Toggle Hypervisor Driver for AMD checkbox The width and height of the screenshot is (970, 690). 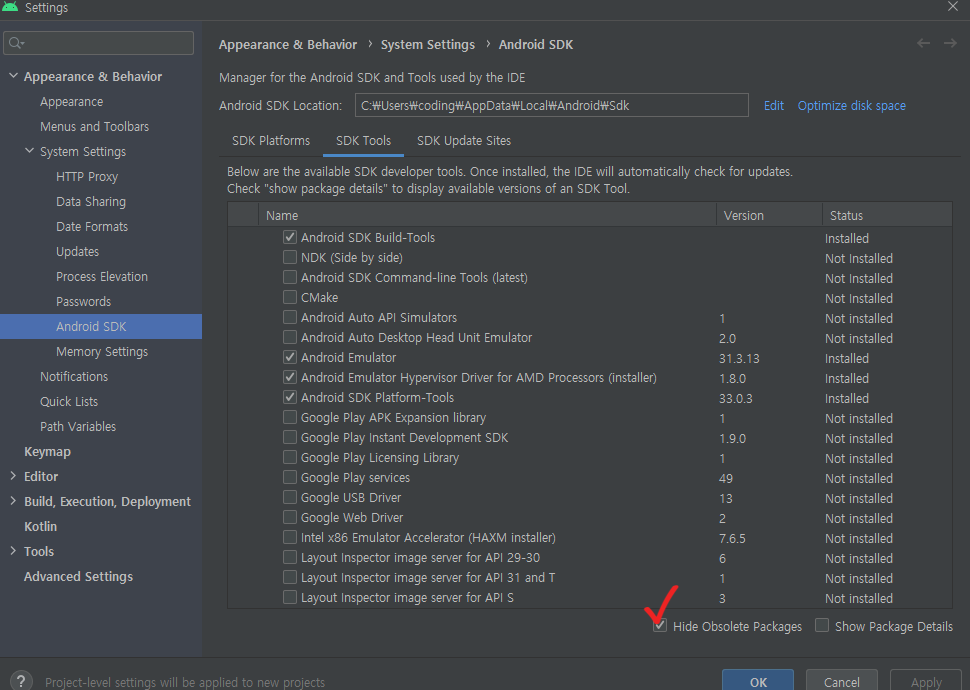point(290,377)
